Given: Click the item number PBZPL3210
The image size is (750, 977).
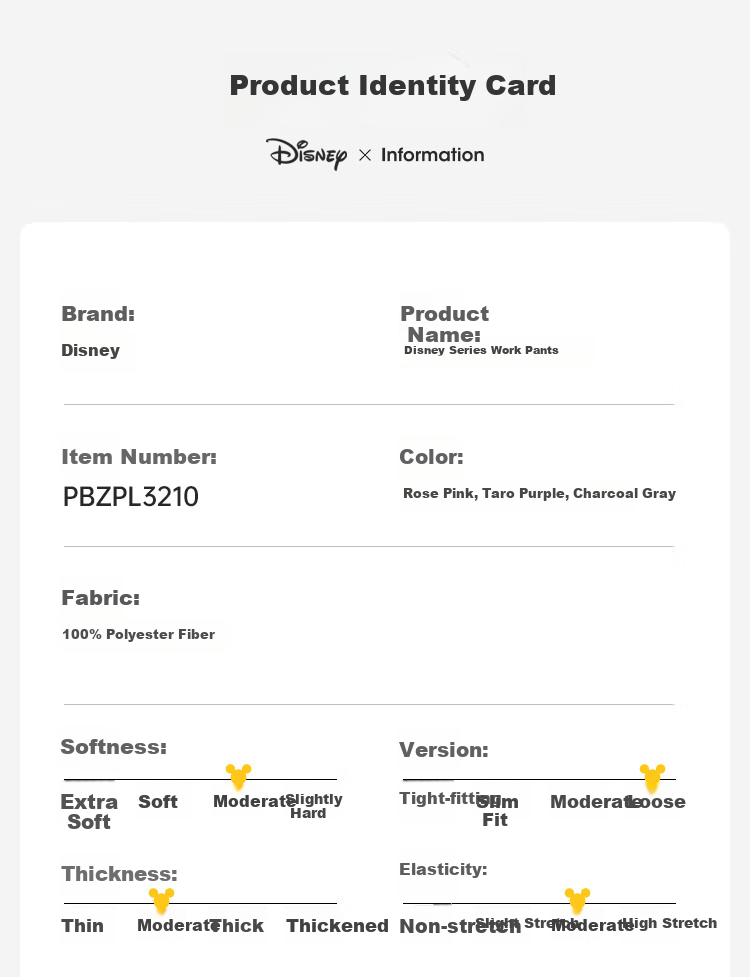Looking at the screenshot, I should [x=131, y=497].
